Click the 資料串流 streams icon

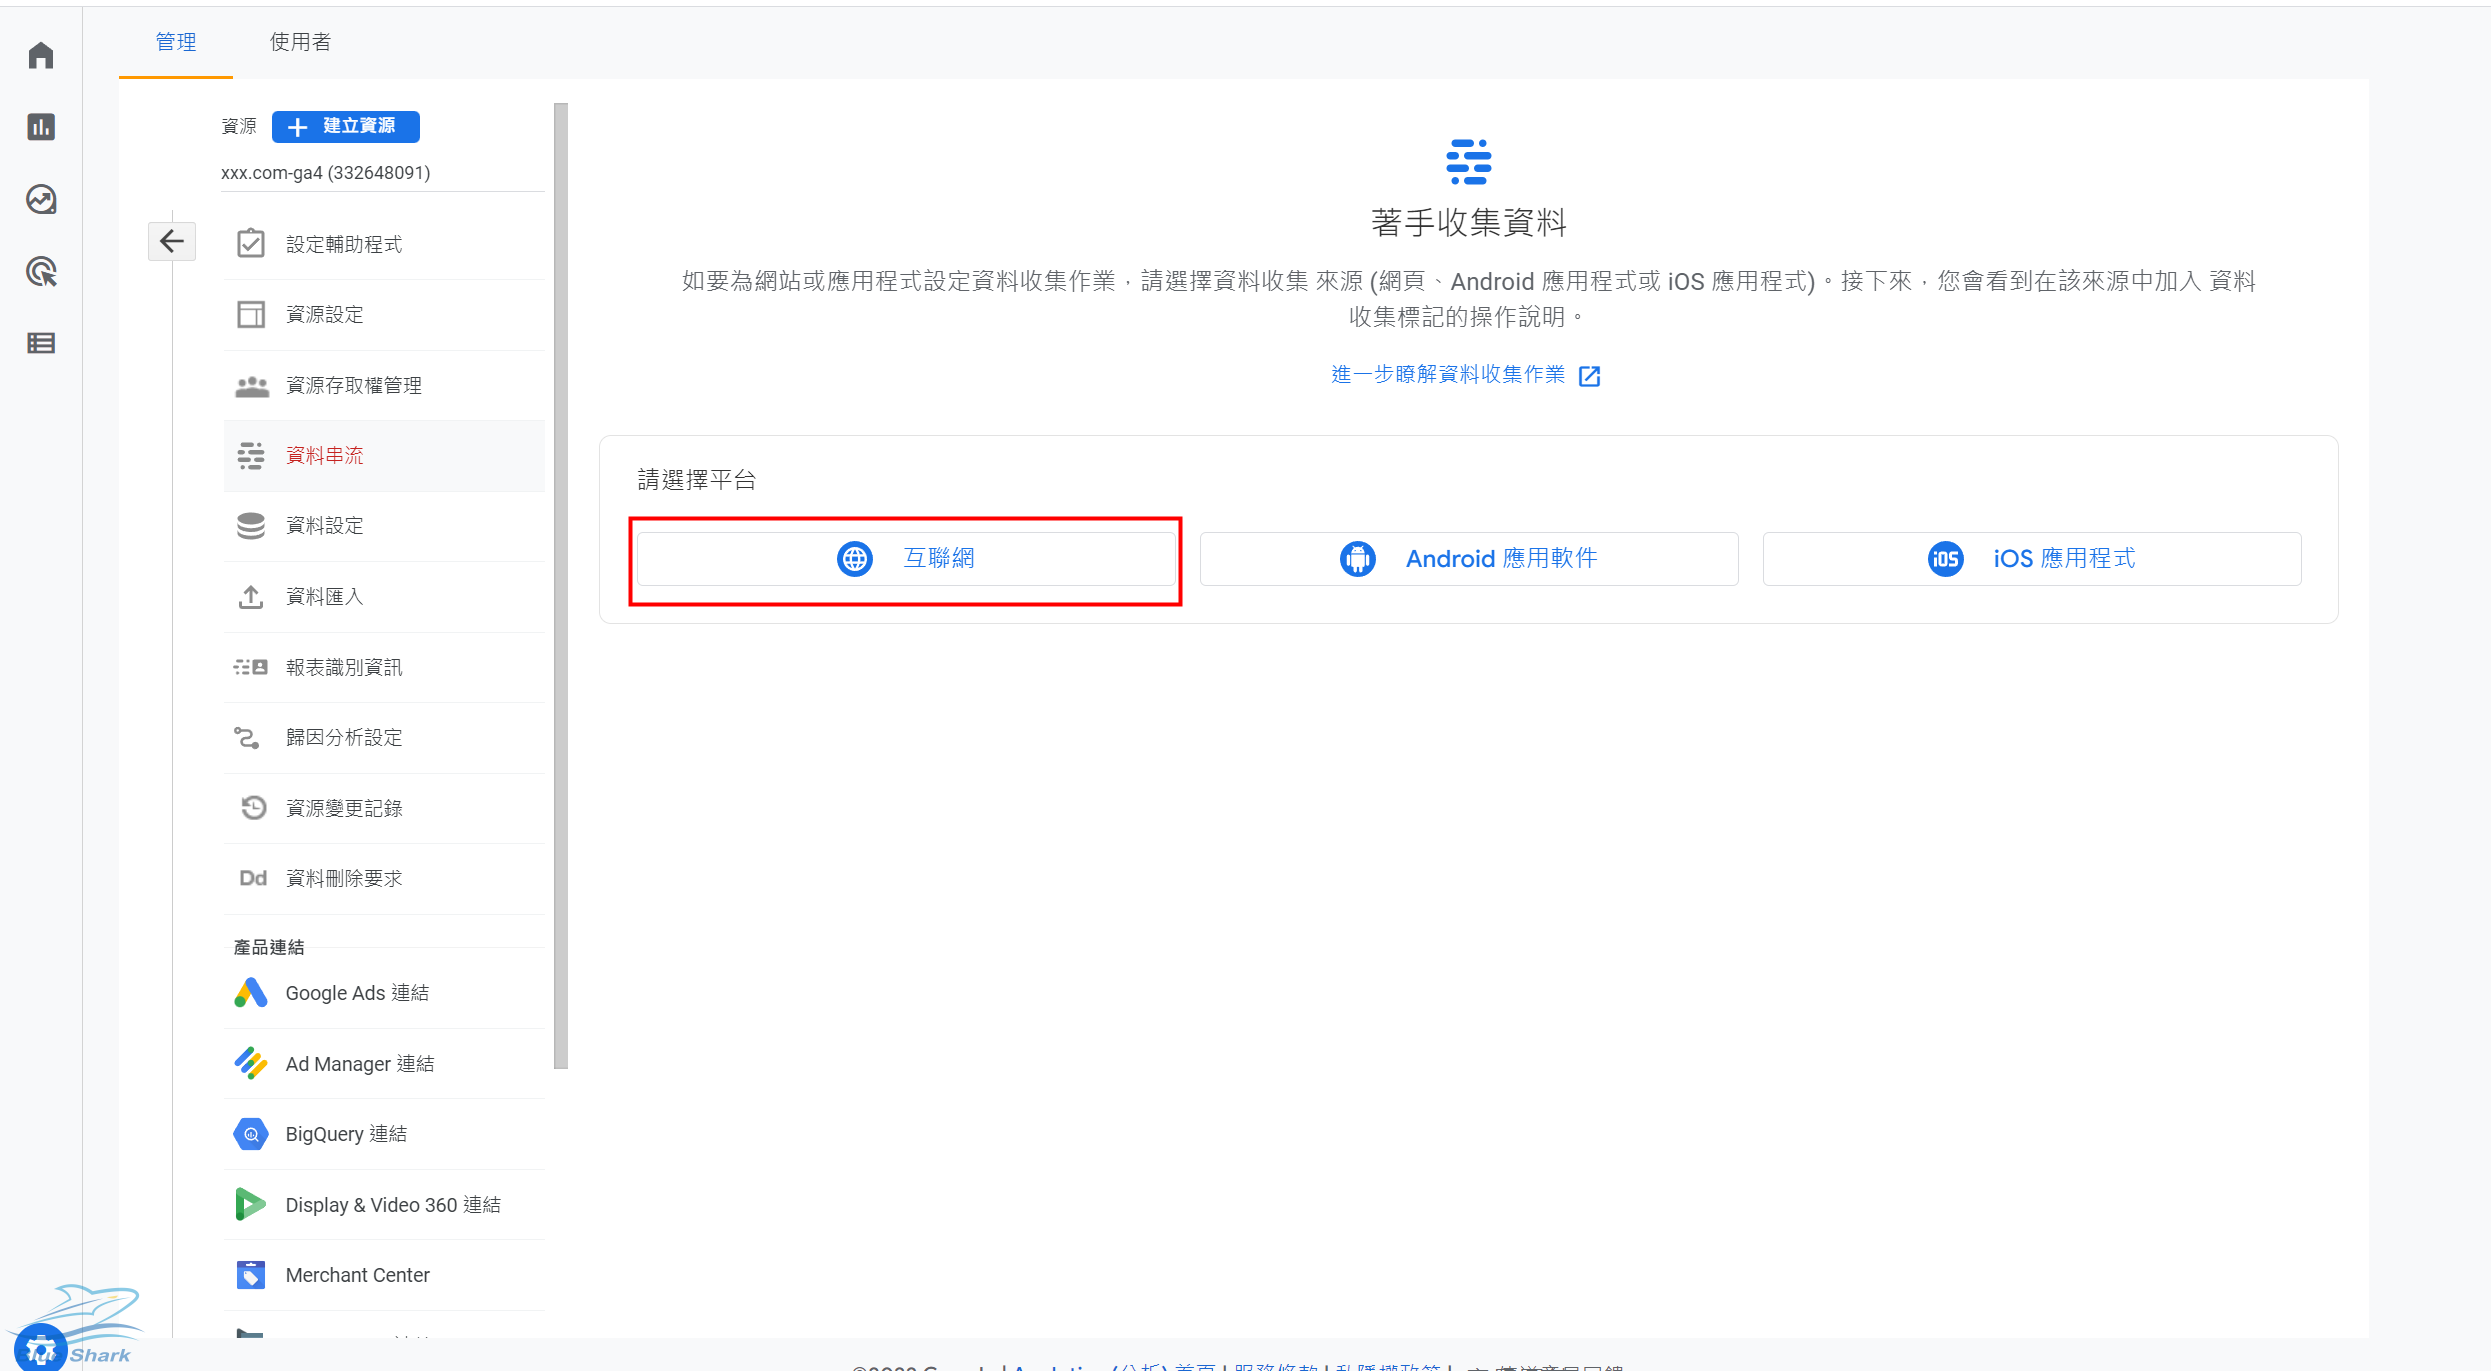tap(251, 455)
